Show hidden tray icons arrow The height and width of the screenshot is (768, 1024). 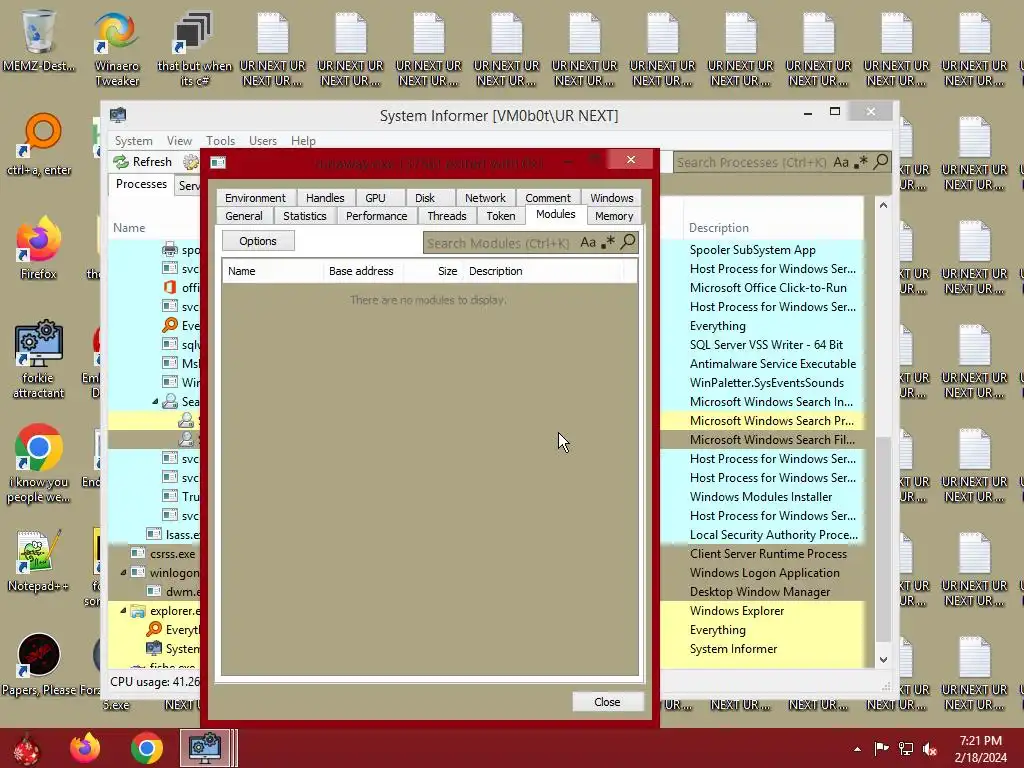(x=857, y=750)
